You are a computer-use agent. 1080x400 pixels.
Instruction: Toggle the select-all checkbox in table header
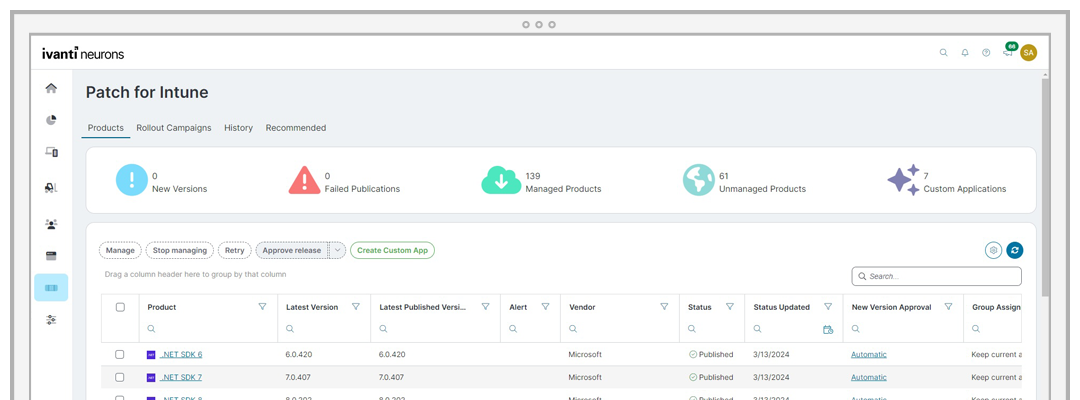pos(120,307)
